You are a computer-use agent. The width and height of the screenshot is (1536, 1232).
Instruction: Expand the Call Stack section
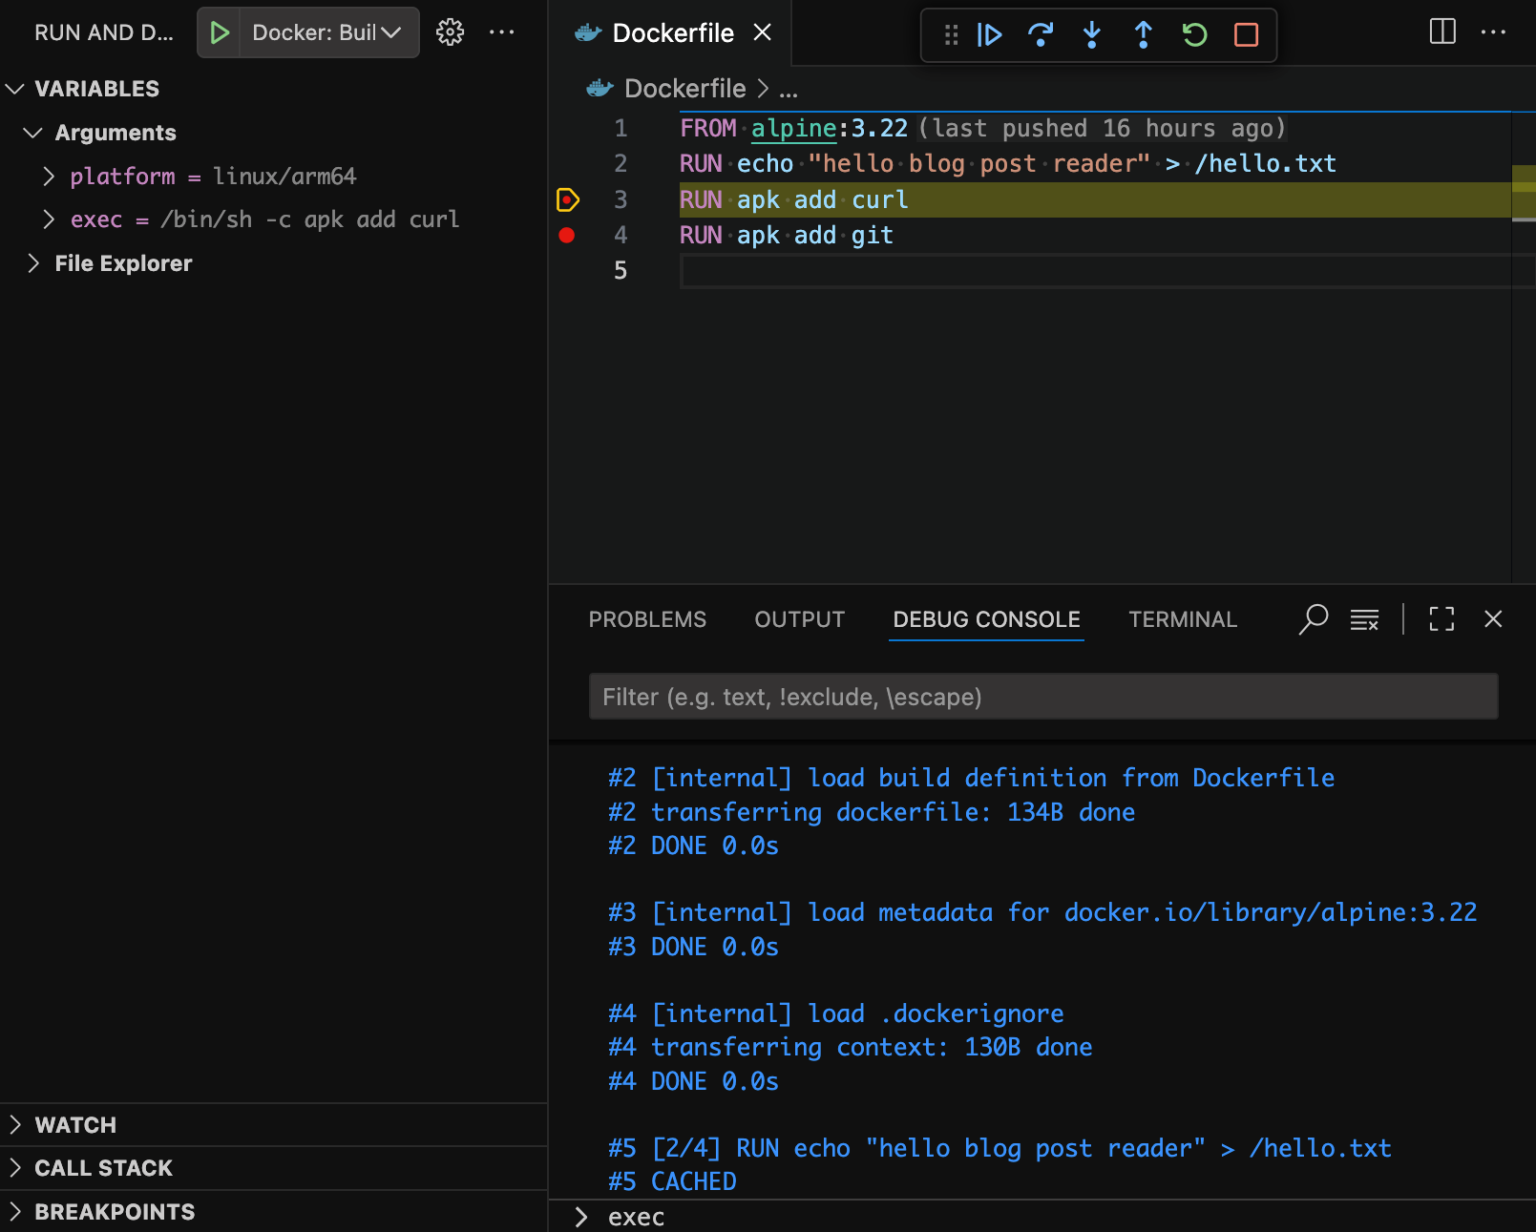click(14, 1167)
